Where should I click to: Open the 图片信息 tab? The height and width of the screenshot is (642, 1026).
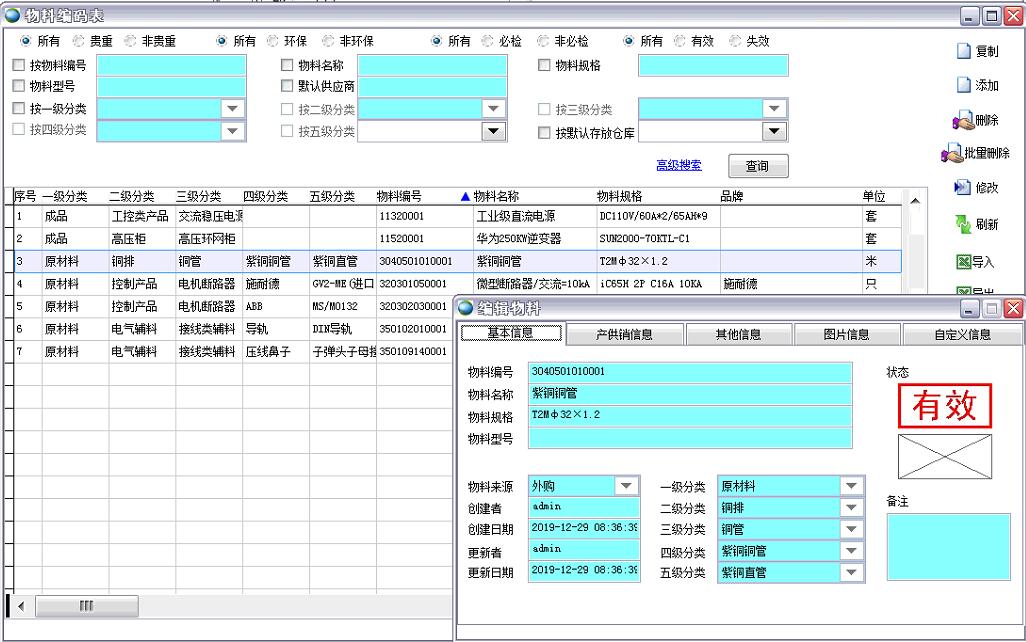pyautogui.click(x=846, y=335)
